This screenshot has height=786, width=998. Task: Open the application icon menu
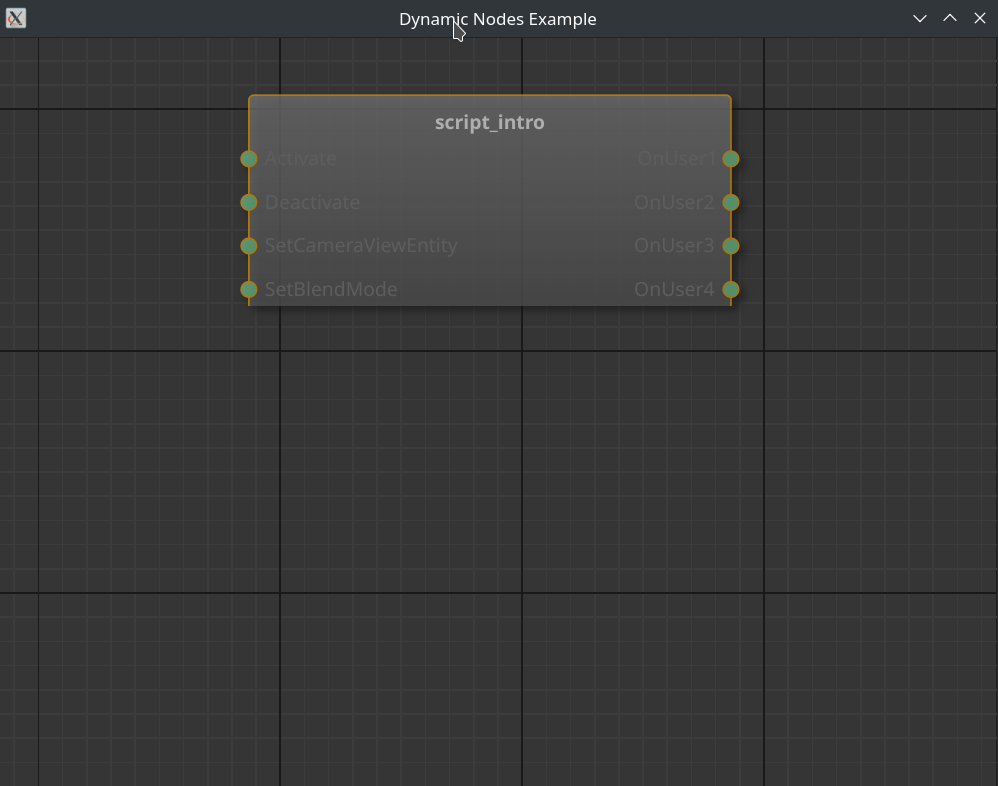pos(16,18)
